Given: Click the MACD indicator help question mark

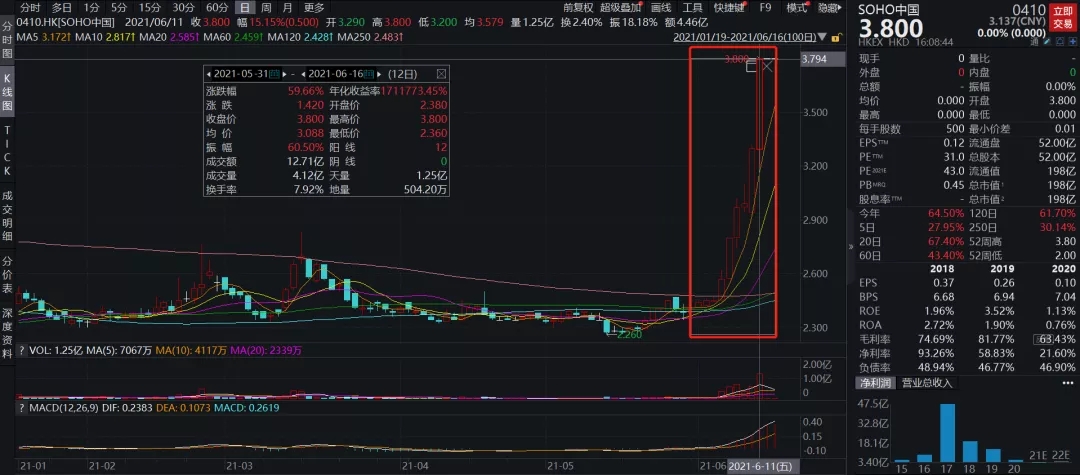Looking at the screenshot, I should 23,409.
